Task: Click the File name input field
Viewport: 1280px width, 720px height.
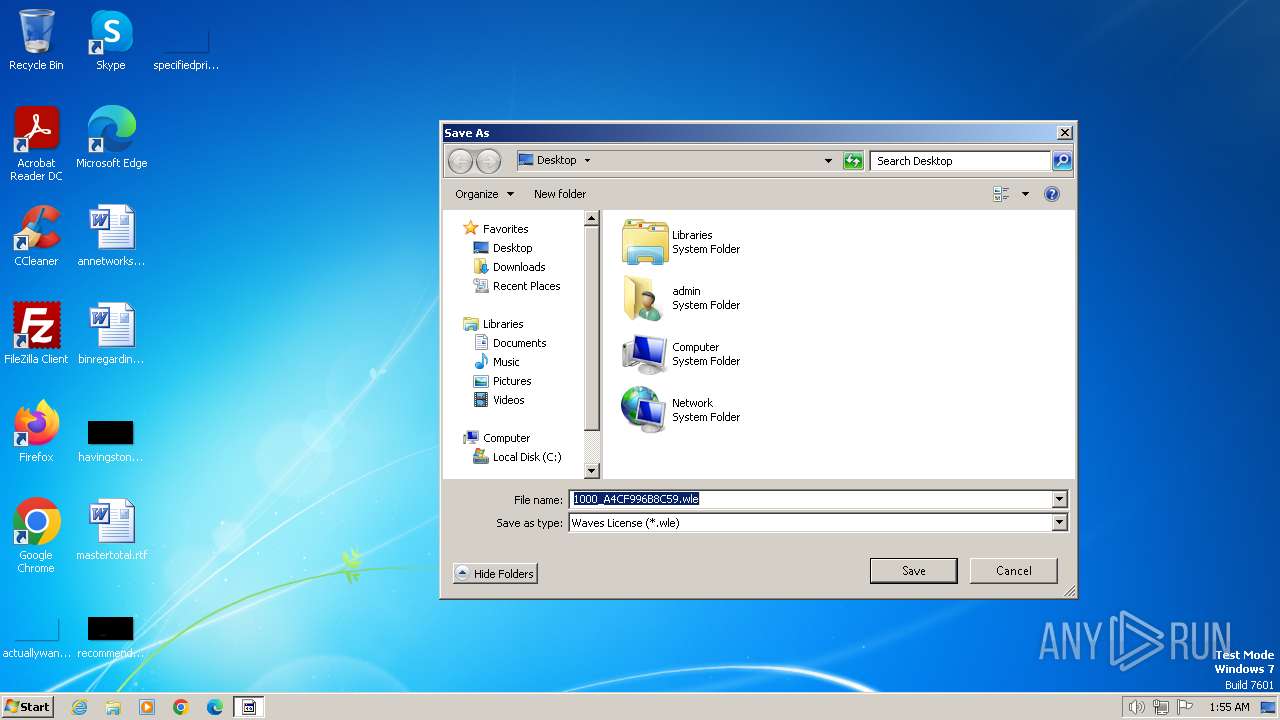Action: click(x=810, y=499)
